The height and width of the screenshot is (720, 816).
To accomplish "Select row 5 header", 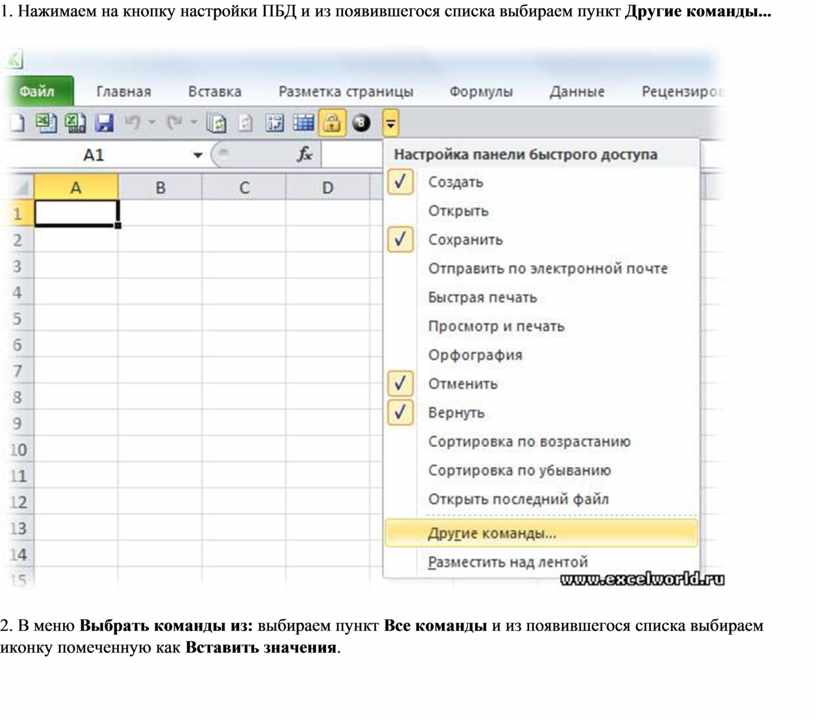I will coord(18,318).
